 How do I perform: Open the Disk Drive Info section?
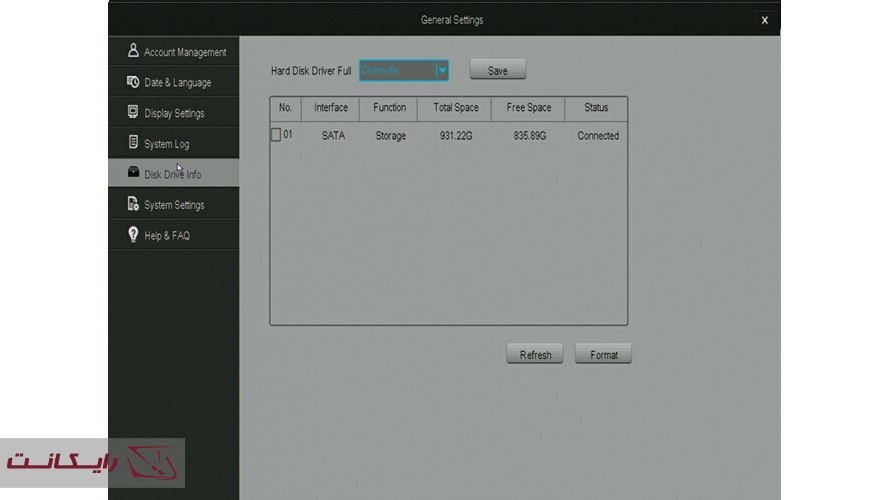point(172,174)
